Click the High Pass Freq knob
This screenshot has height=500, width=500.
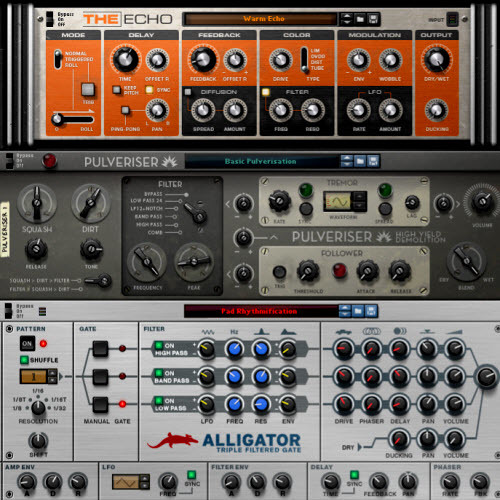(235, 349)
